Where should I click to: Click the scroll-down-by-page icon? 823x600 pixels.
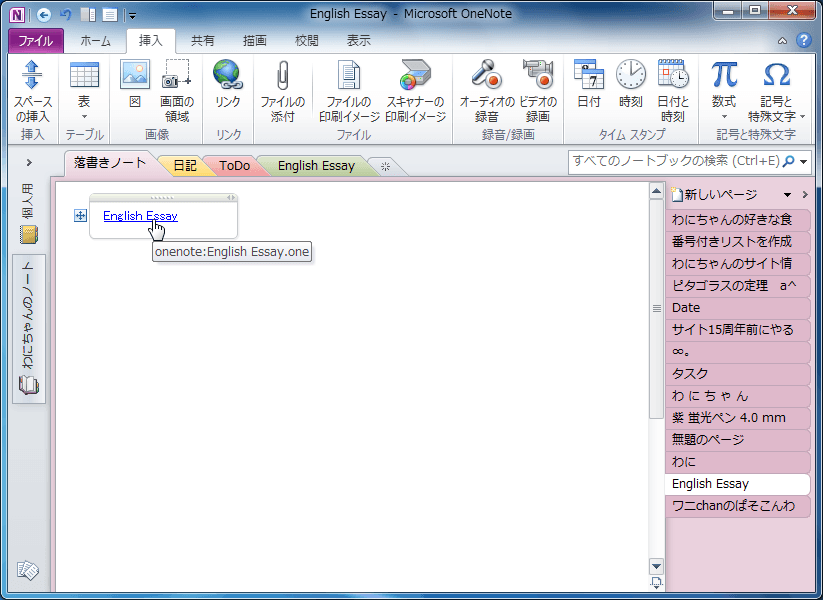click(656, 582)
